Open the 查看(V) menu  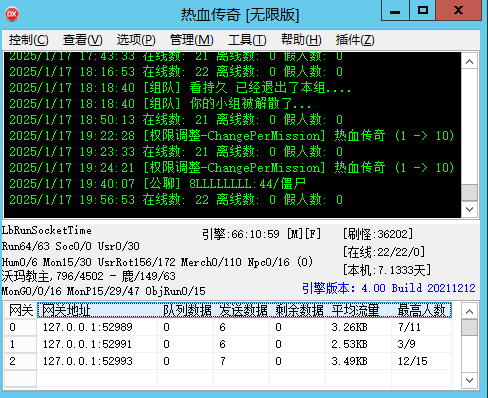(83, 40)
